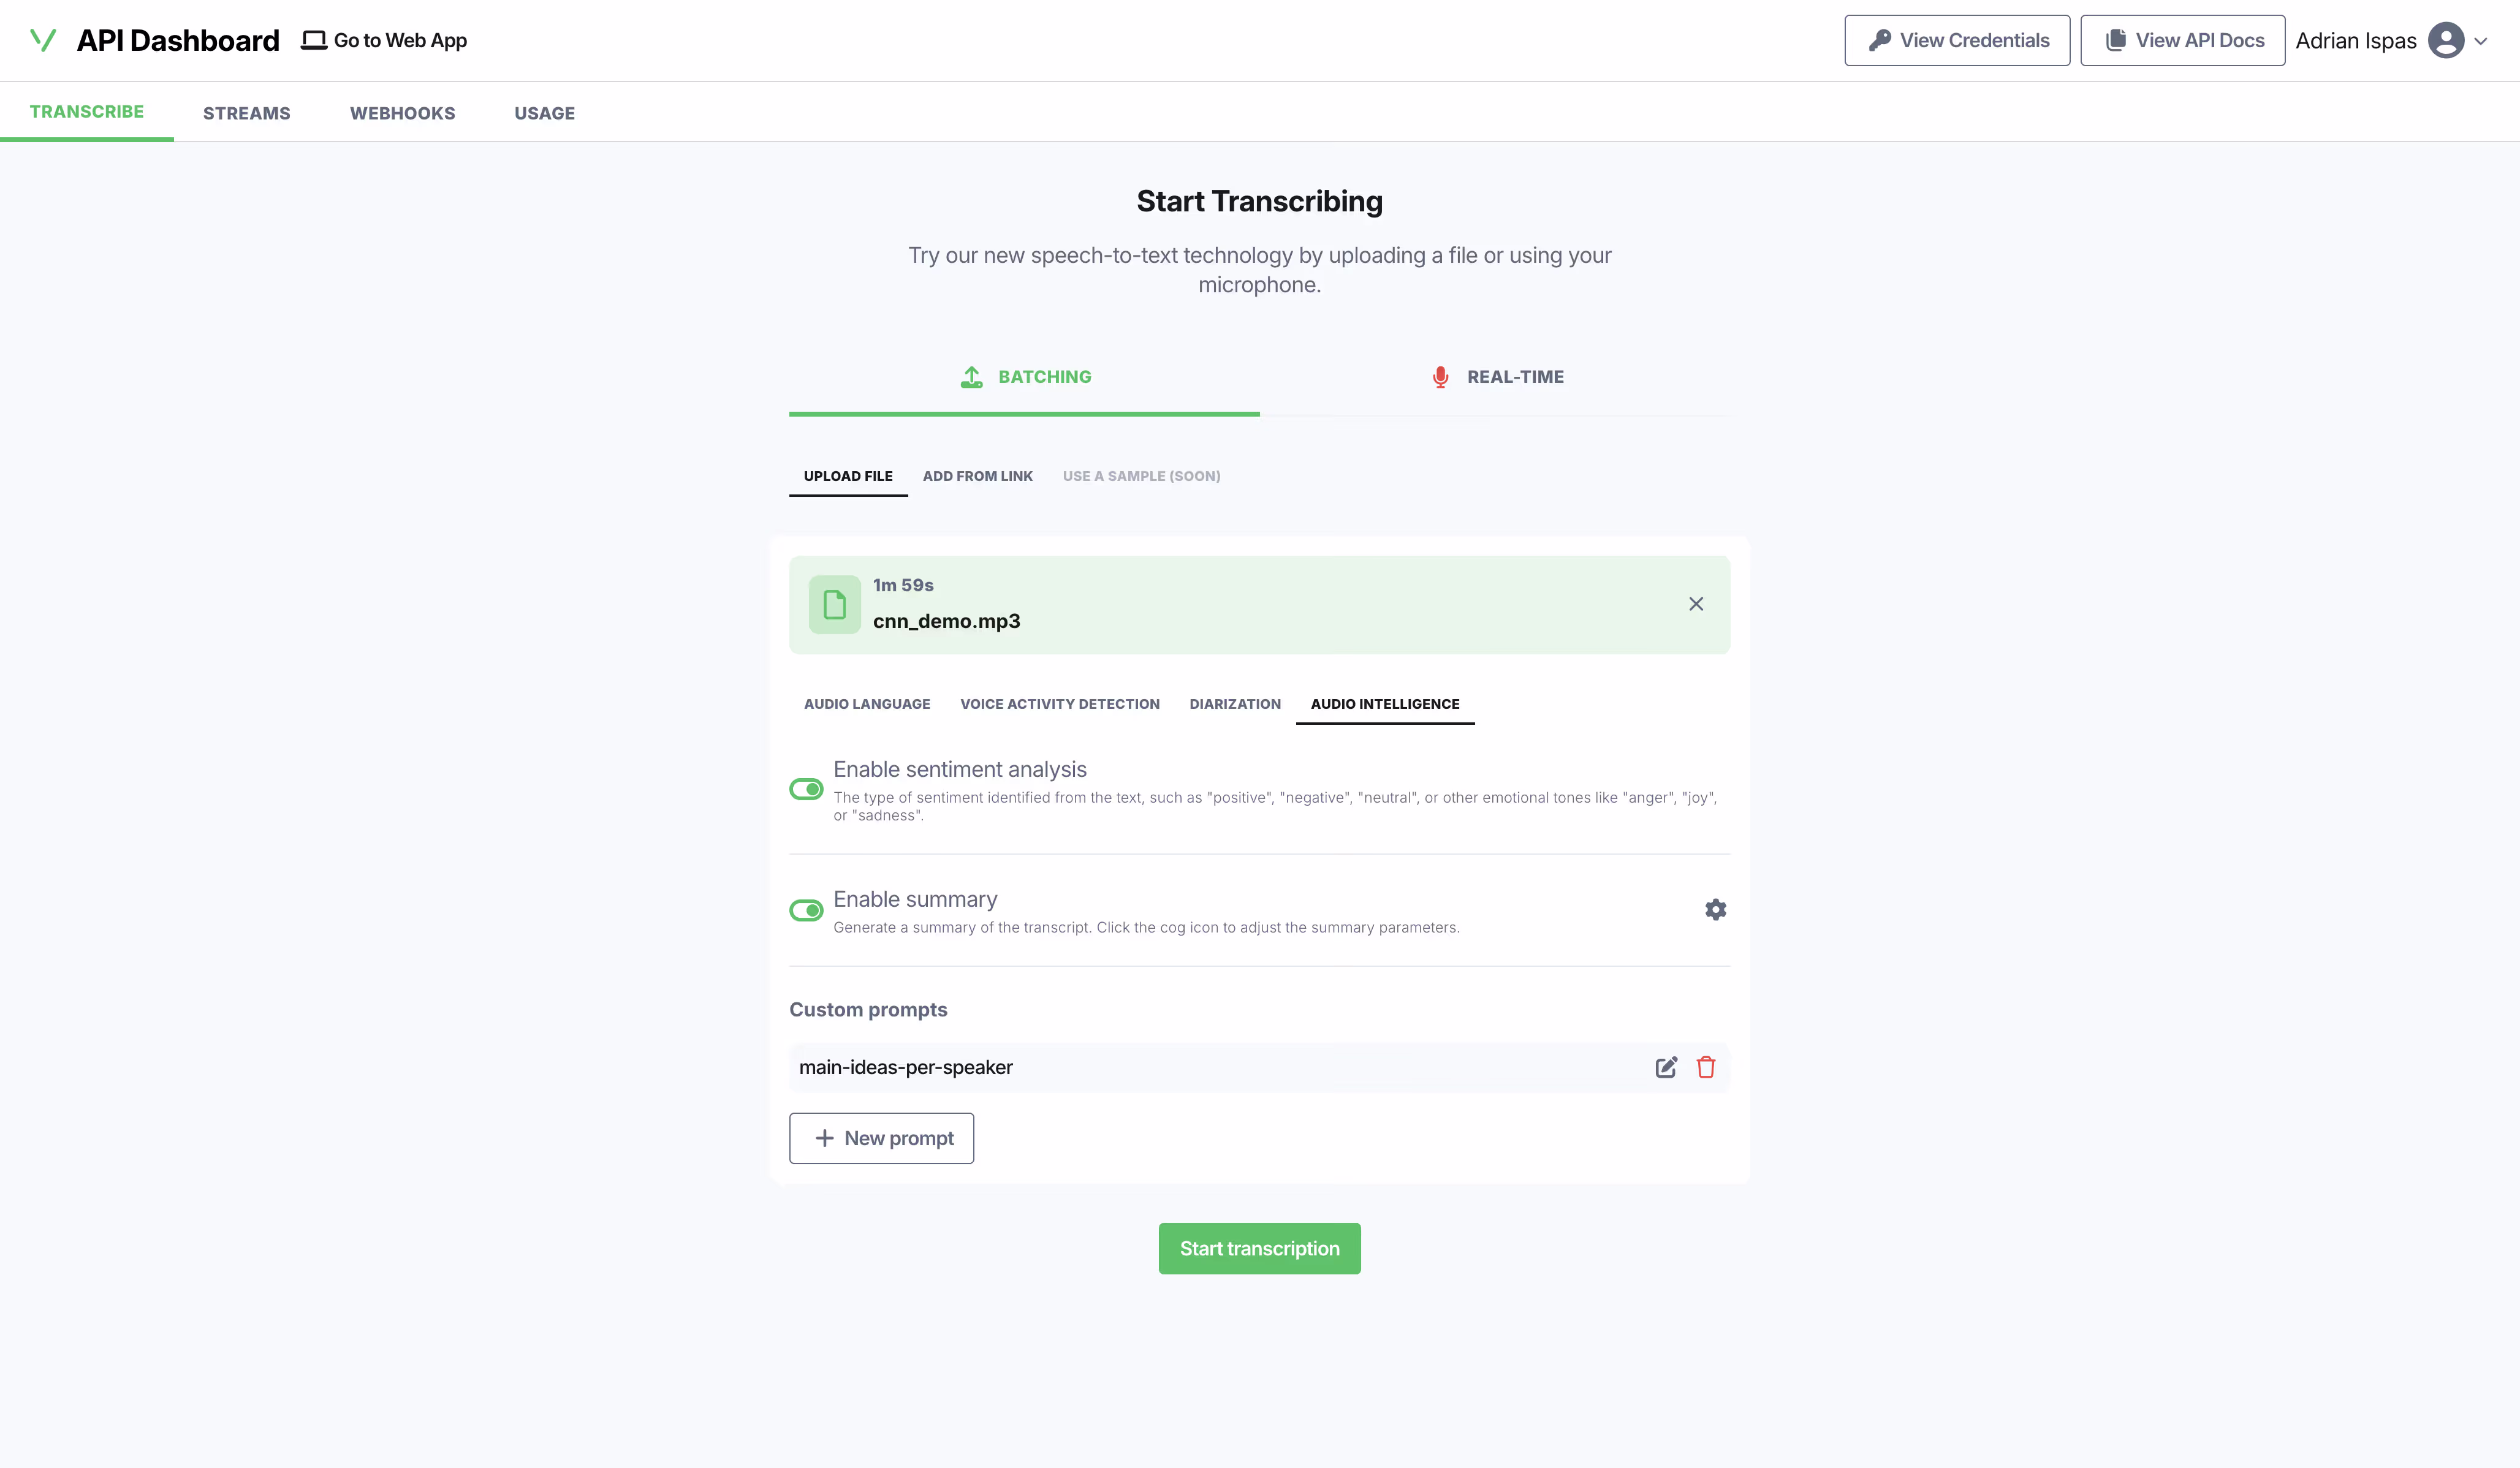Switch to the Diarization settings tab
This screenshot has width=2520, height=1468.
tap(1234, 704)
